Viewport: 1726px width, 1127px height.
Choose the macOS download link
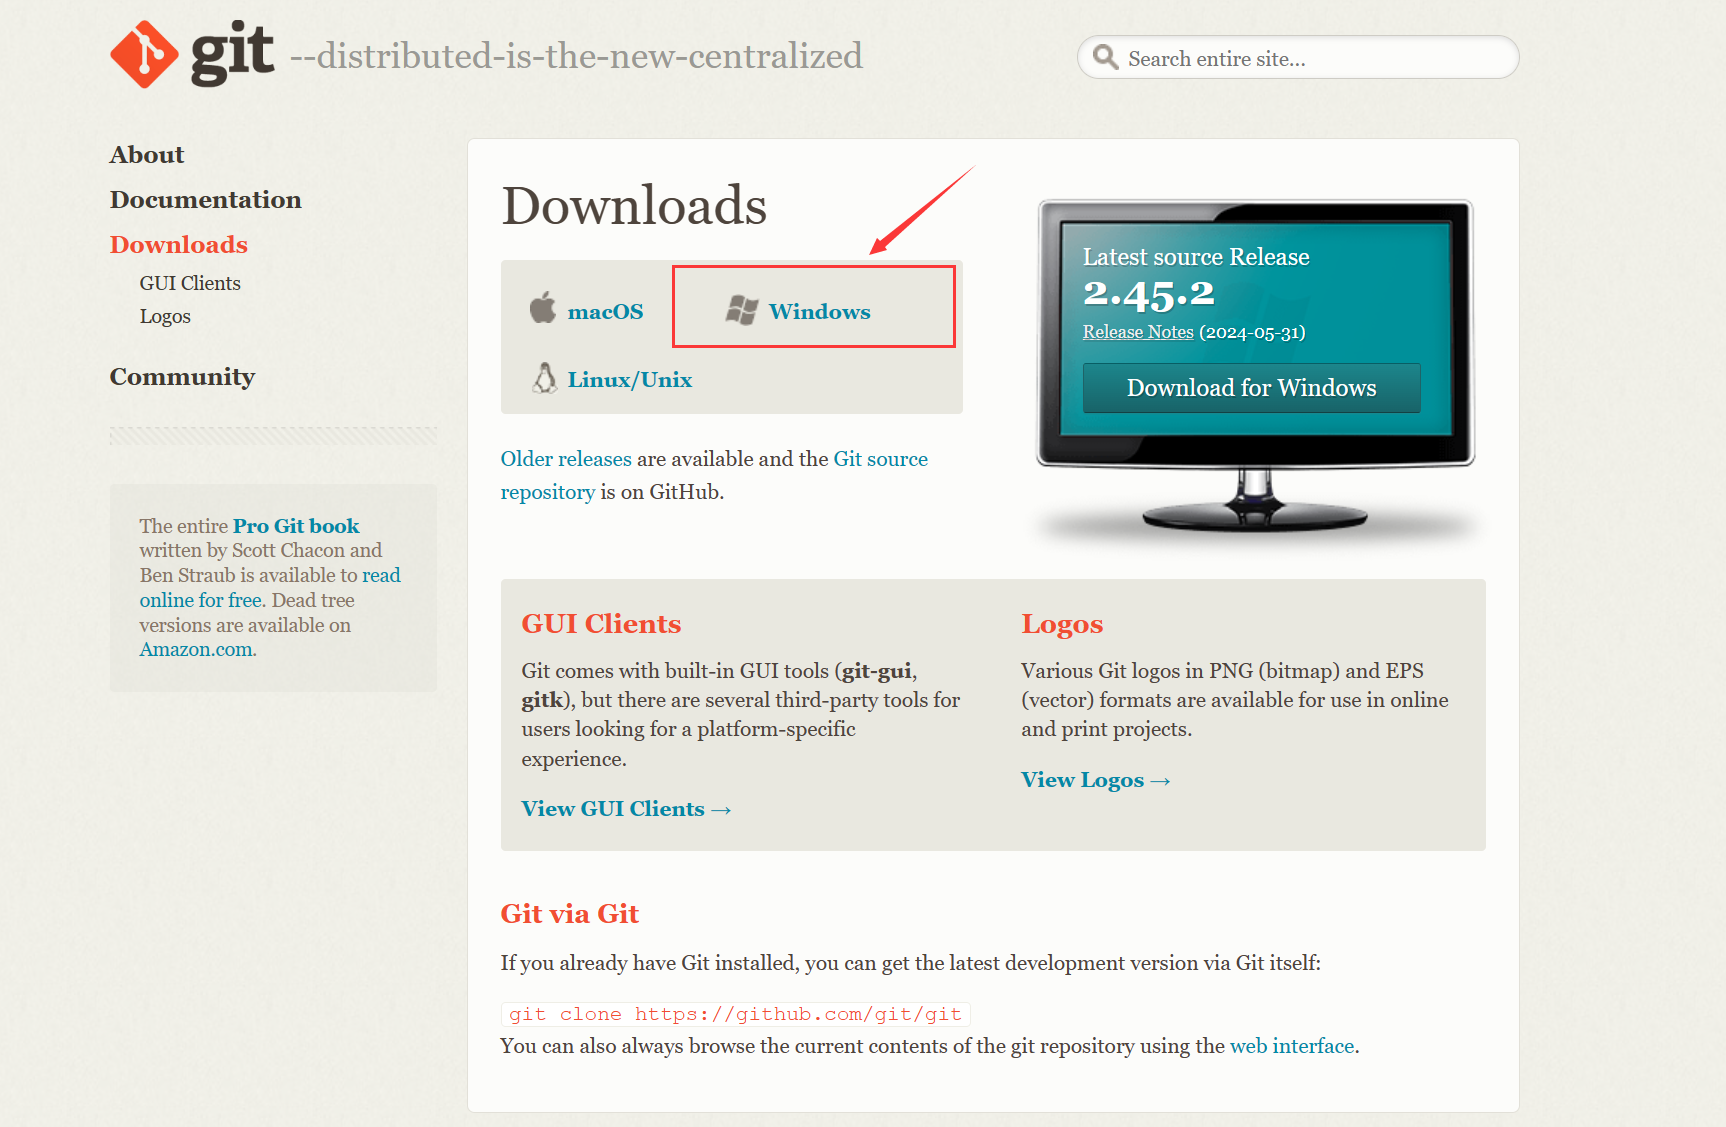tap(605, 312)
